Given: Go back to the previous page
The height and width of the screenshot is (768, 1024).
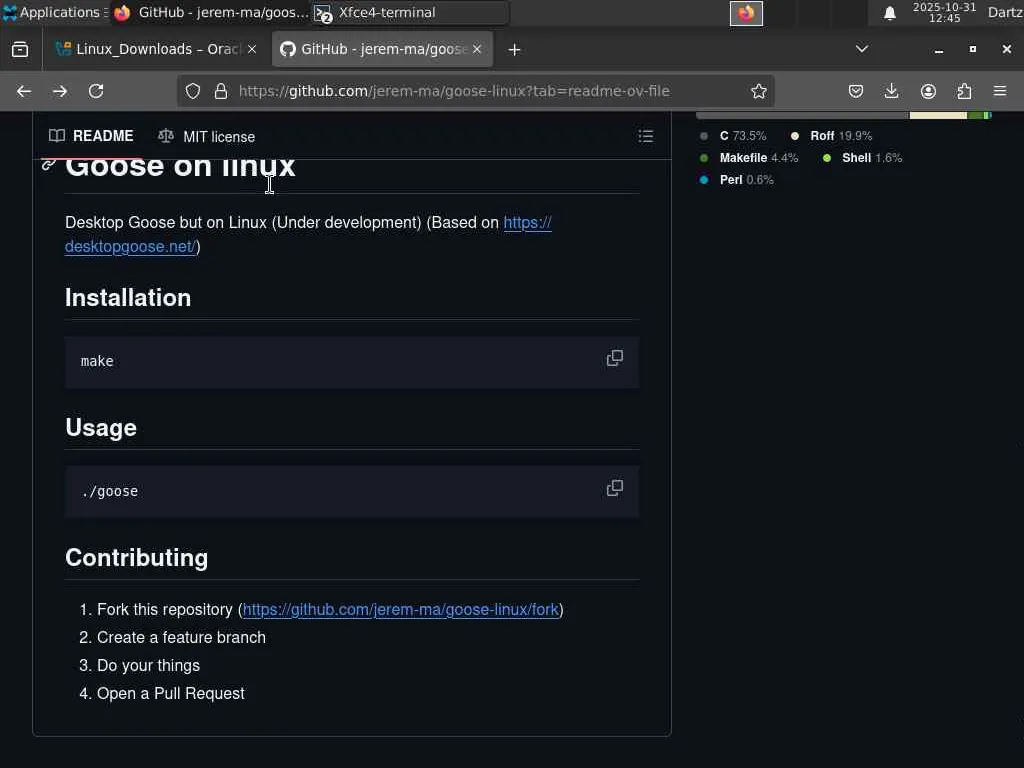Looking at the screenshot, I should tap(24, 91).
